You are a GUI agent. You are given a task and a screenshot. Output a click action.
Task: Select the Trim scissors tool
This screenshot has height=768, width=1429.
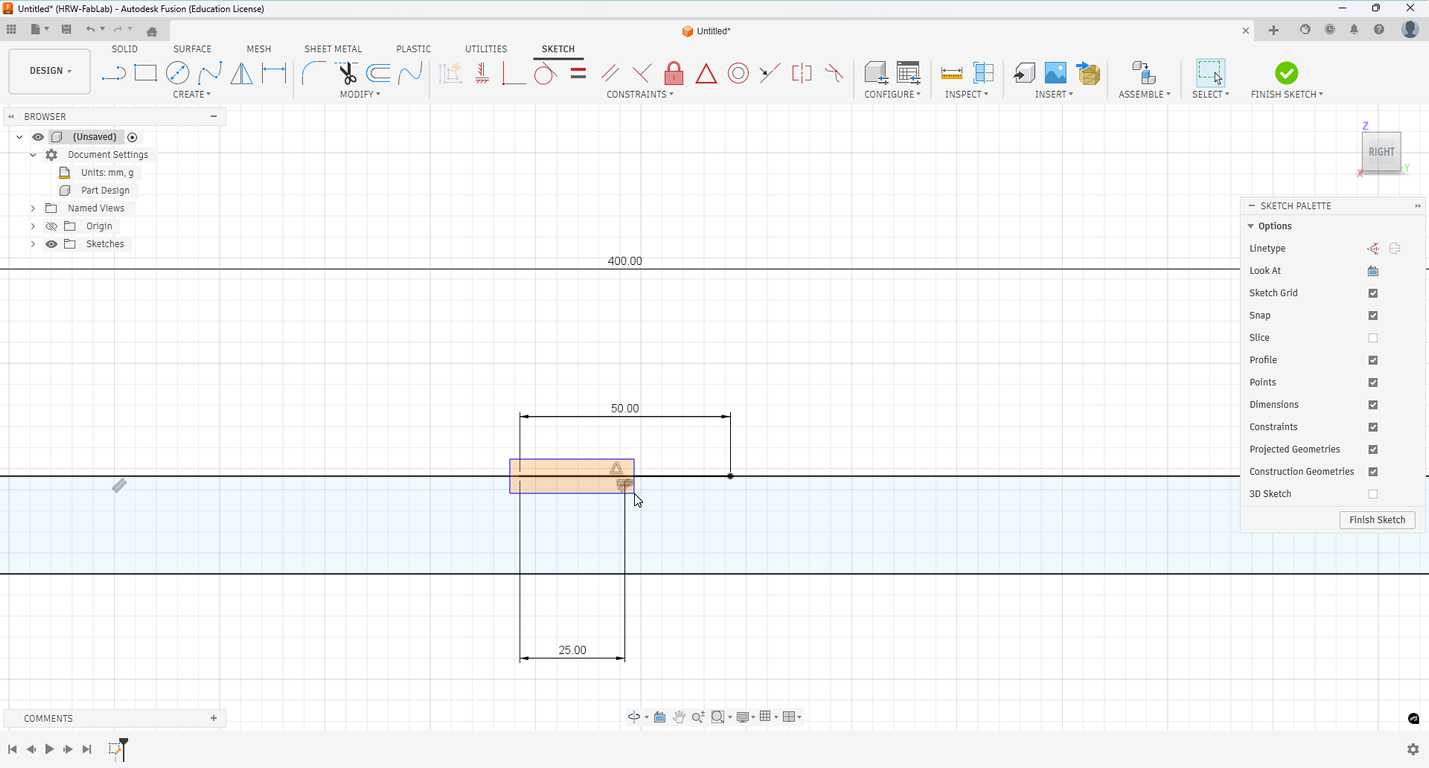(346, 73)
